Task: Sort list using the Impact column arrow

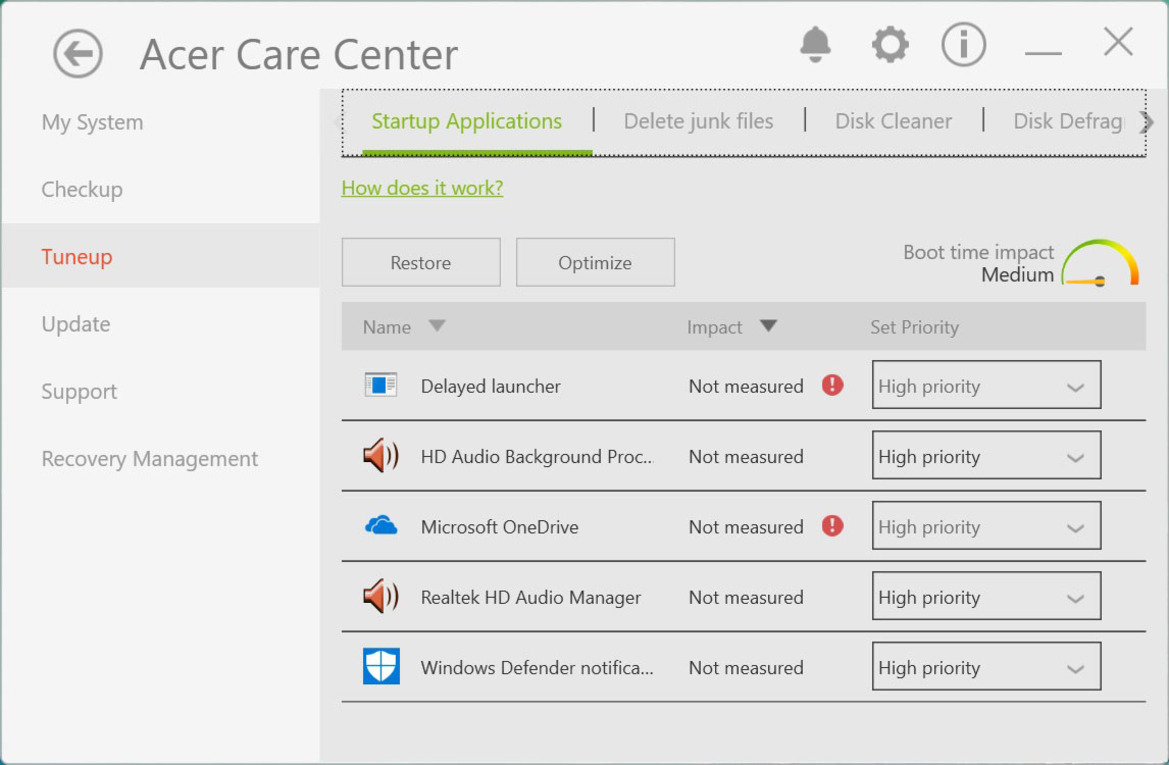Action: [x=769, y=326]
